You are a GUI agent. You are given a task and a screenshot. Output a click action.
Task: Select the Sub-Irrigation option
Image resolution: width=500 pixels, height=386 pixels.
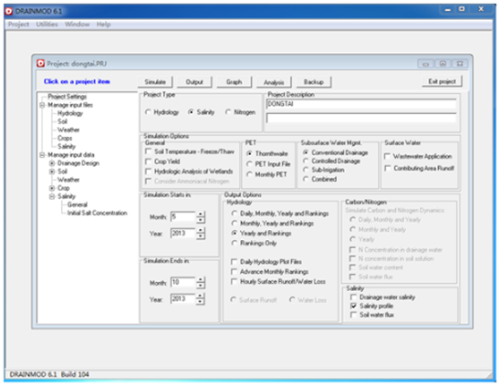click(x=306, y=170)
